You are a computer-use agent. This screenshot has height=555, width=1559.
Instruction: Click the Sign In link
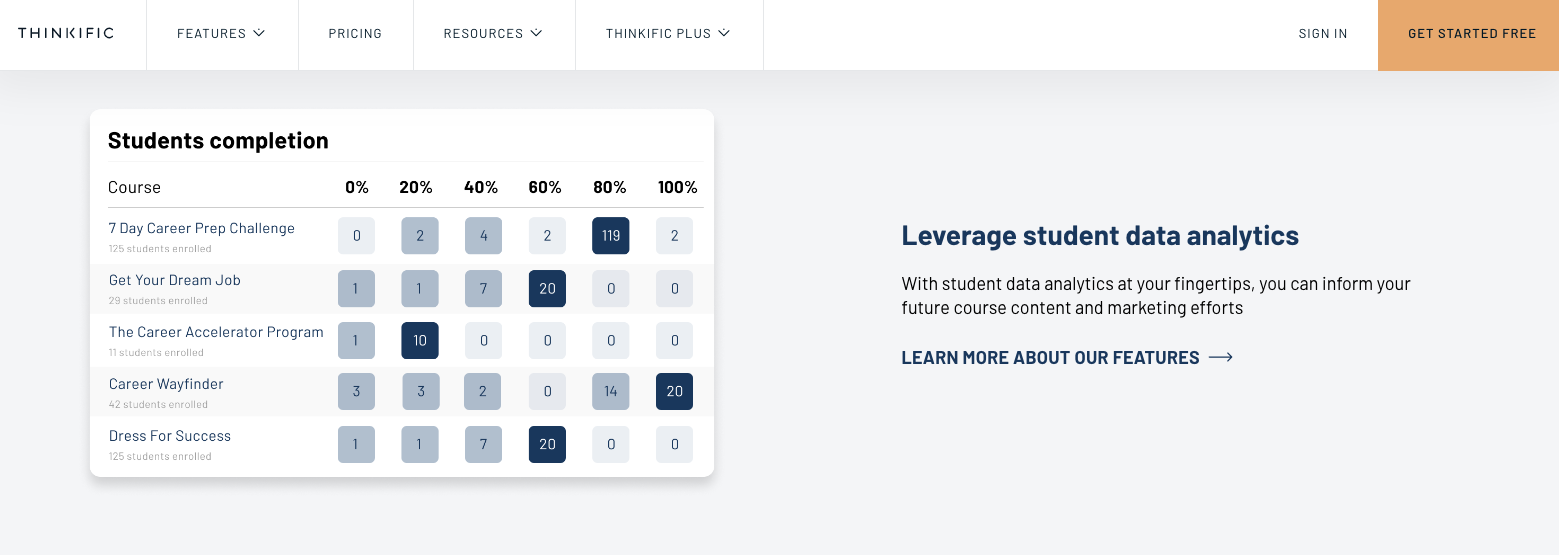tap(1322, 34)
